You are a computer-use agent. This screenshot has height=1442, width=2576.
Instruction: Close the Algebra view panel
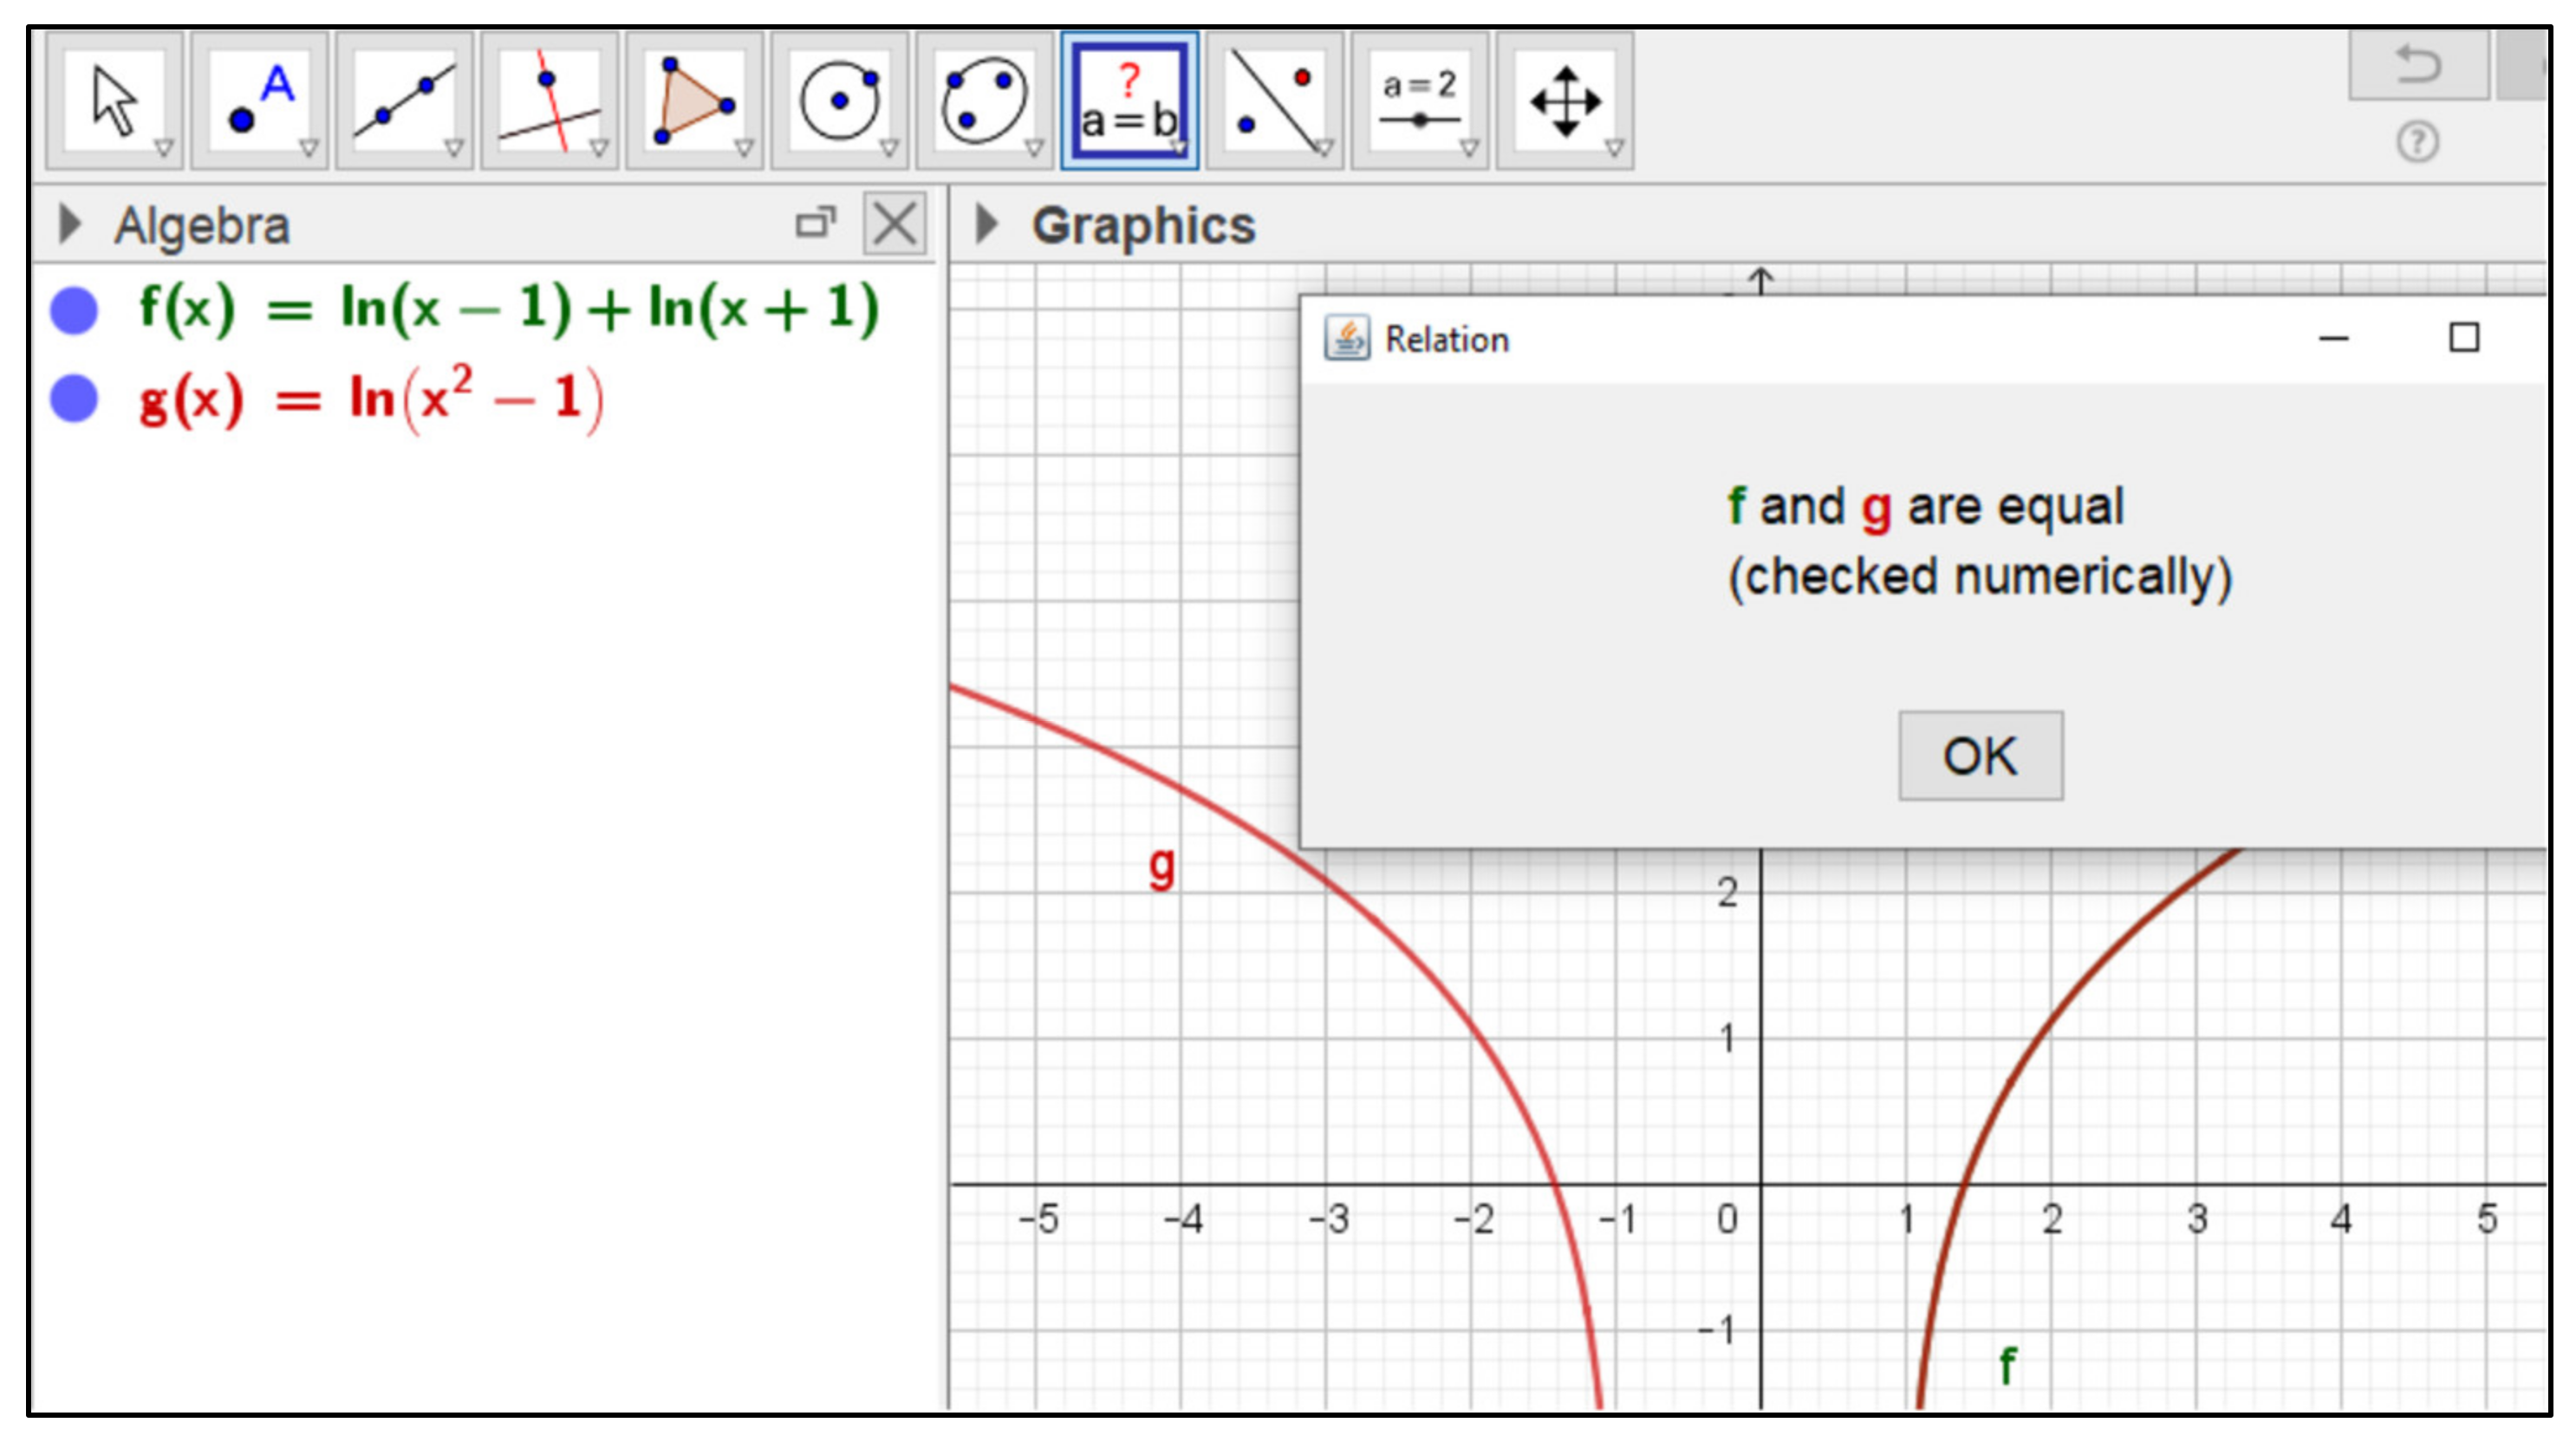(894, 223)
